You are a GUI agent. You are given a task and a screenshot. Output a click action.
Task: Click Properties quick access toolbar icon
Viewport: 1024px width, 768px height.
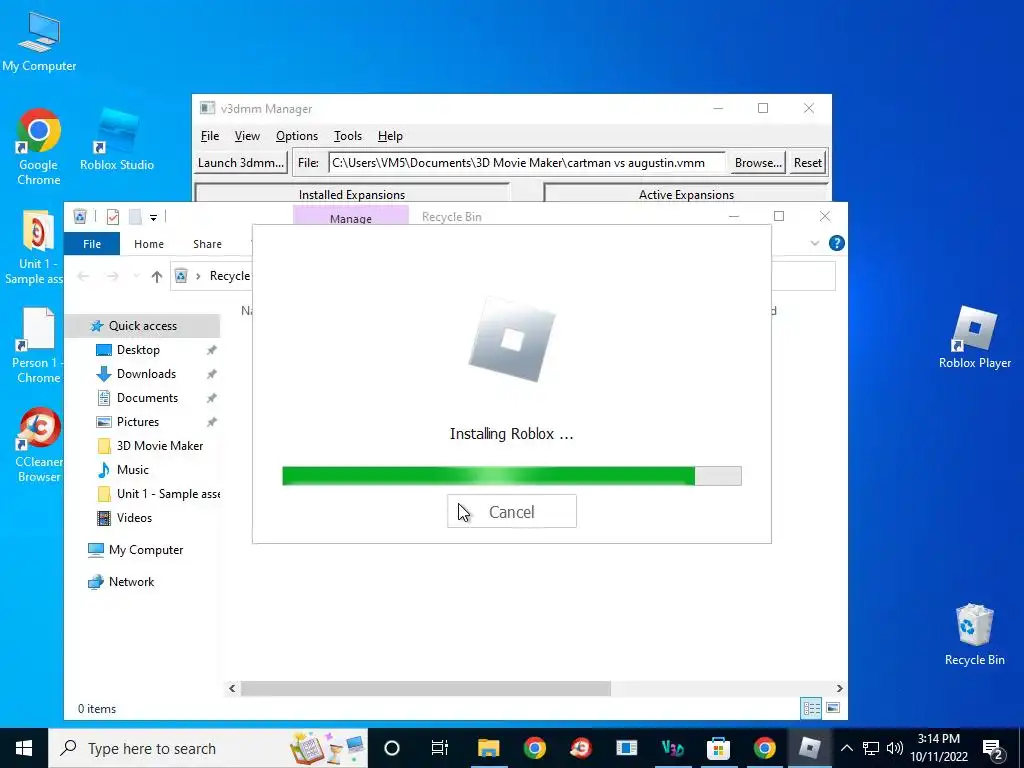tap(113, 217)
